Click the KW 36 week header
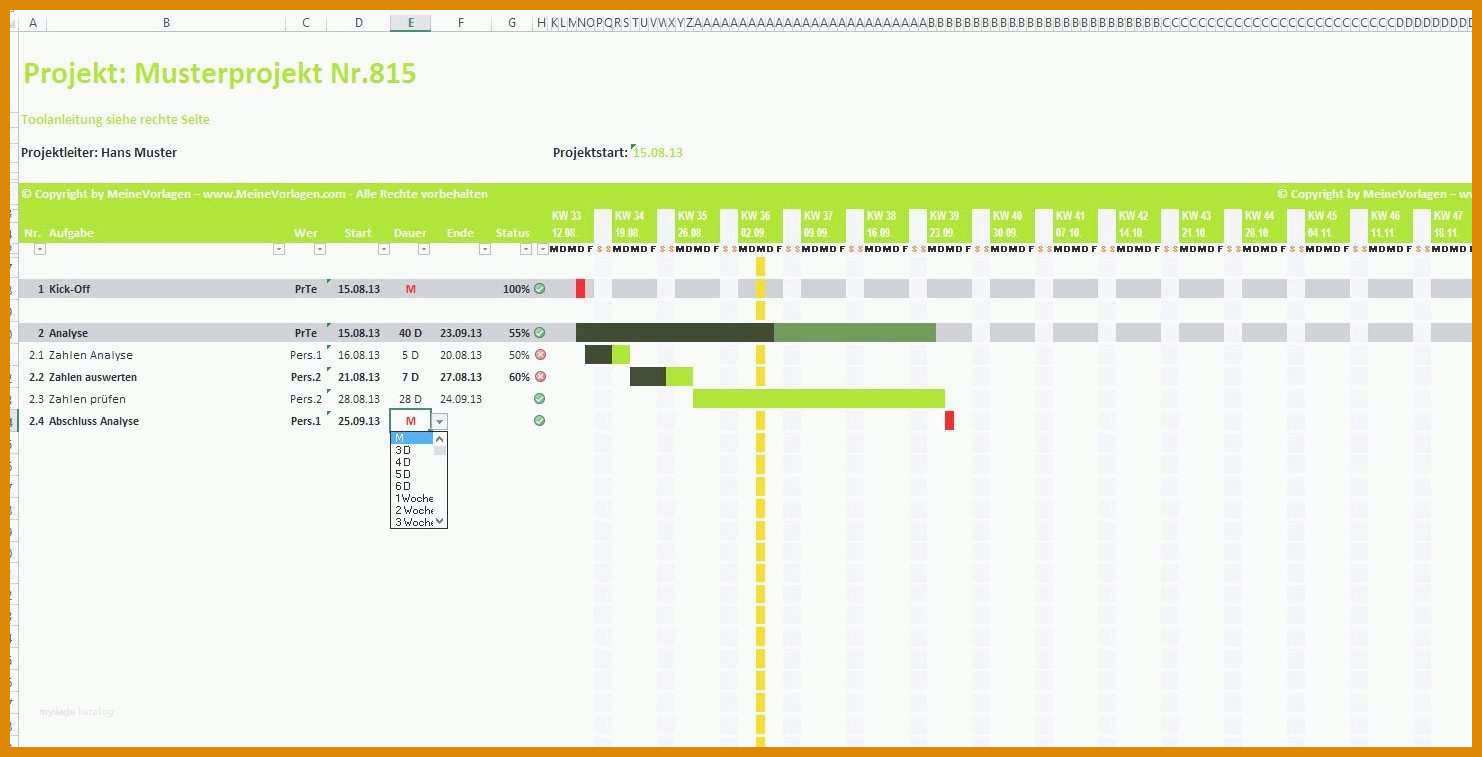The height and width of the screenshot is (757, 1482). click(x=755, y=216)
